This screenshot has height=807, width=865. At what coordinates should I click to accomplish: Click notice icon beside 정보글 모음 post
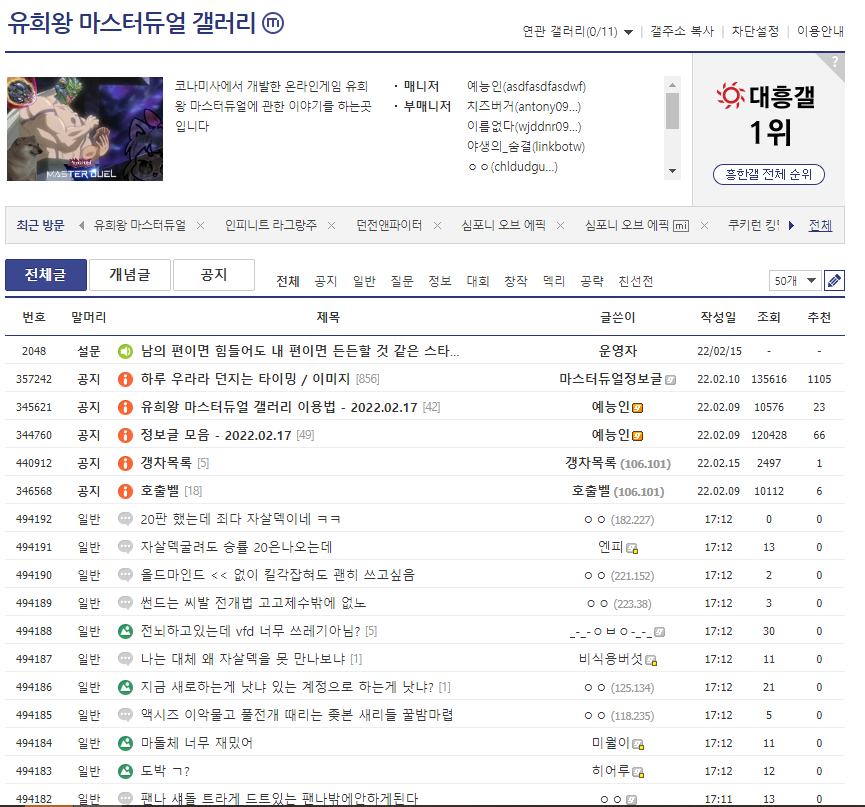pos(125,435)
